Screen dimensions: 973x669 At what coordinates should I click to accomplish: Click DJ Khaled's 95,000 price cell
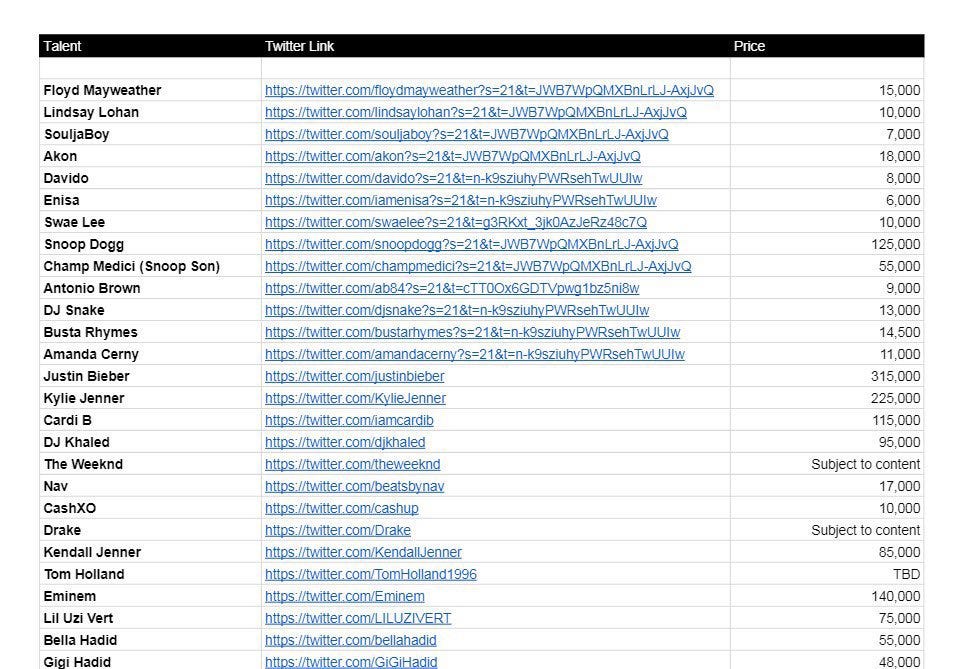point(827,442)
